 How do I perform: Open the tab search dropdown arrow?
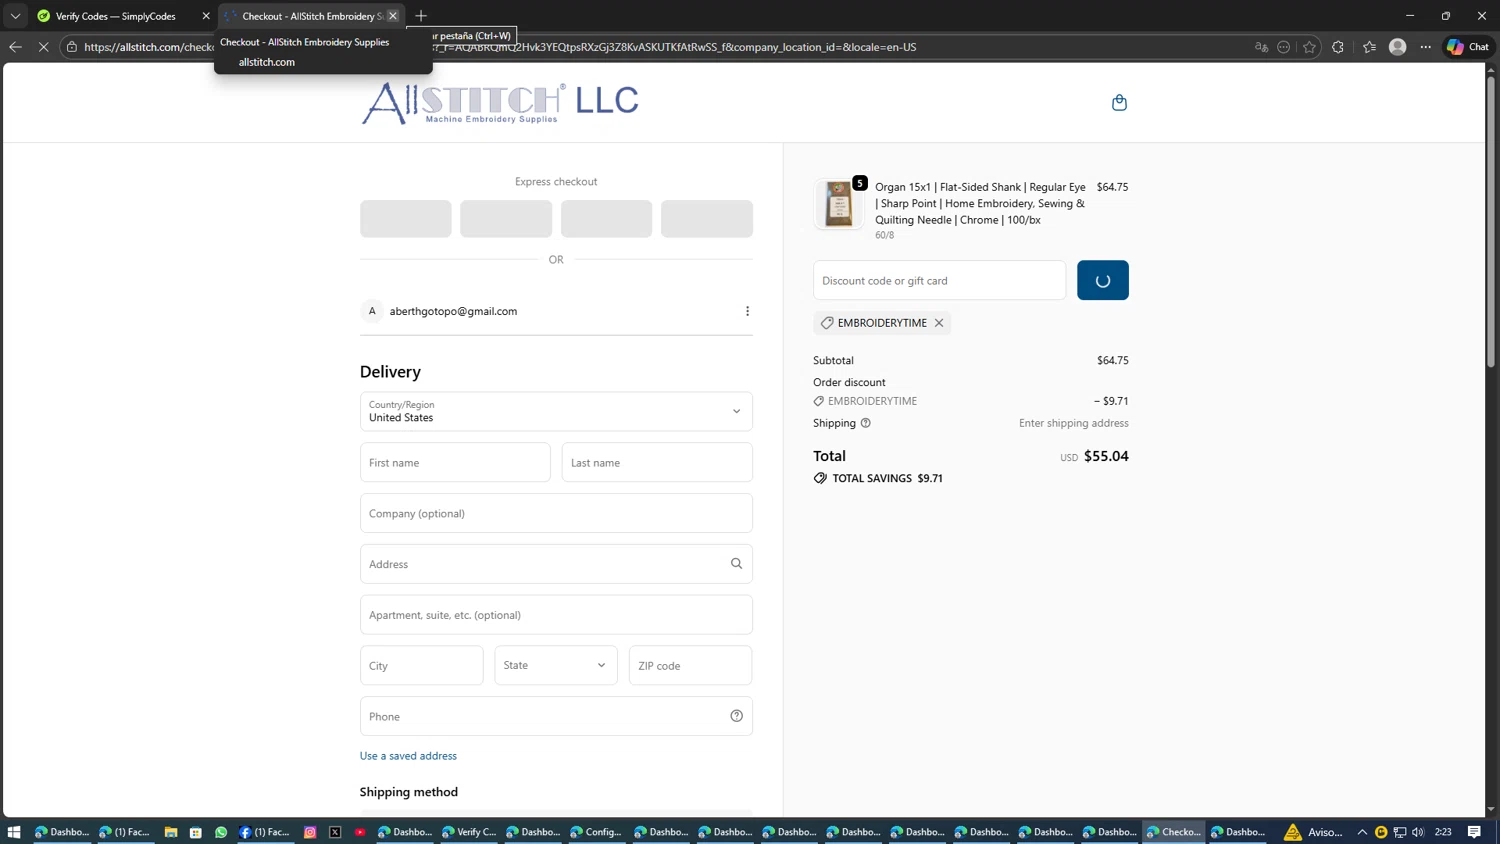coord(15,16)
